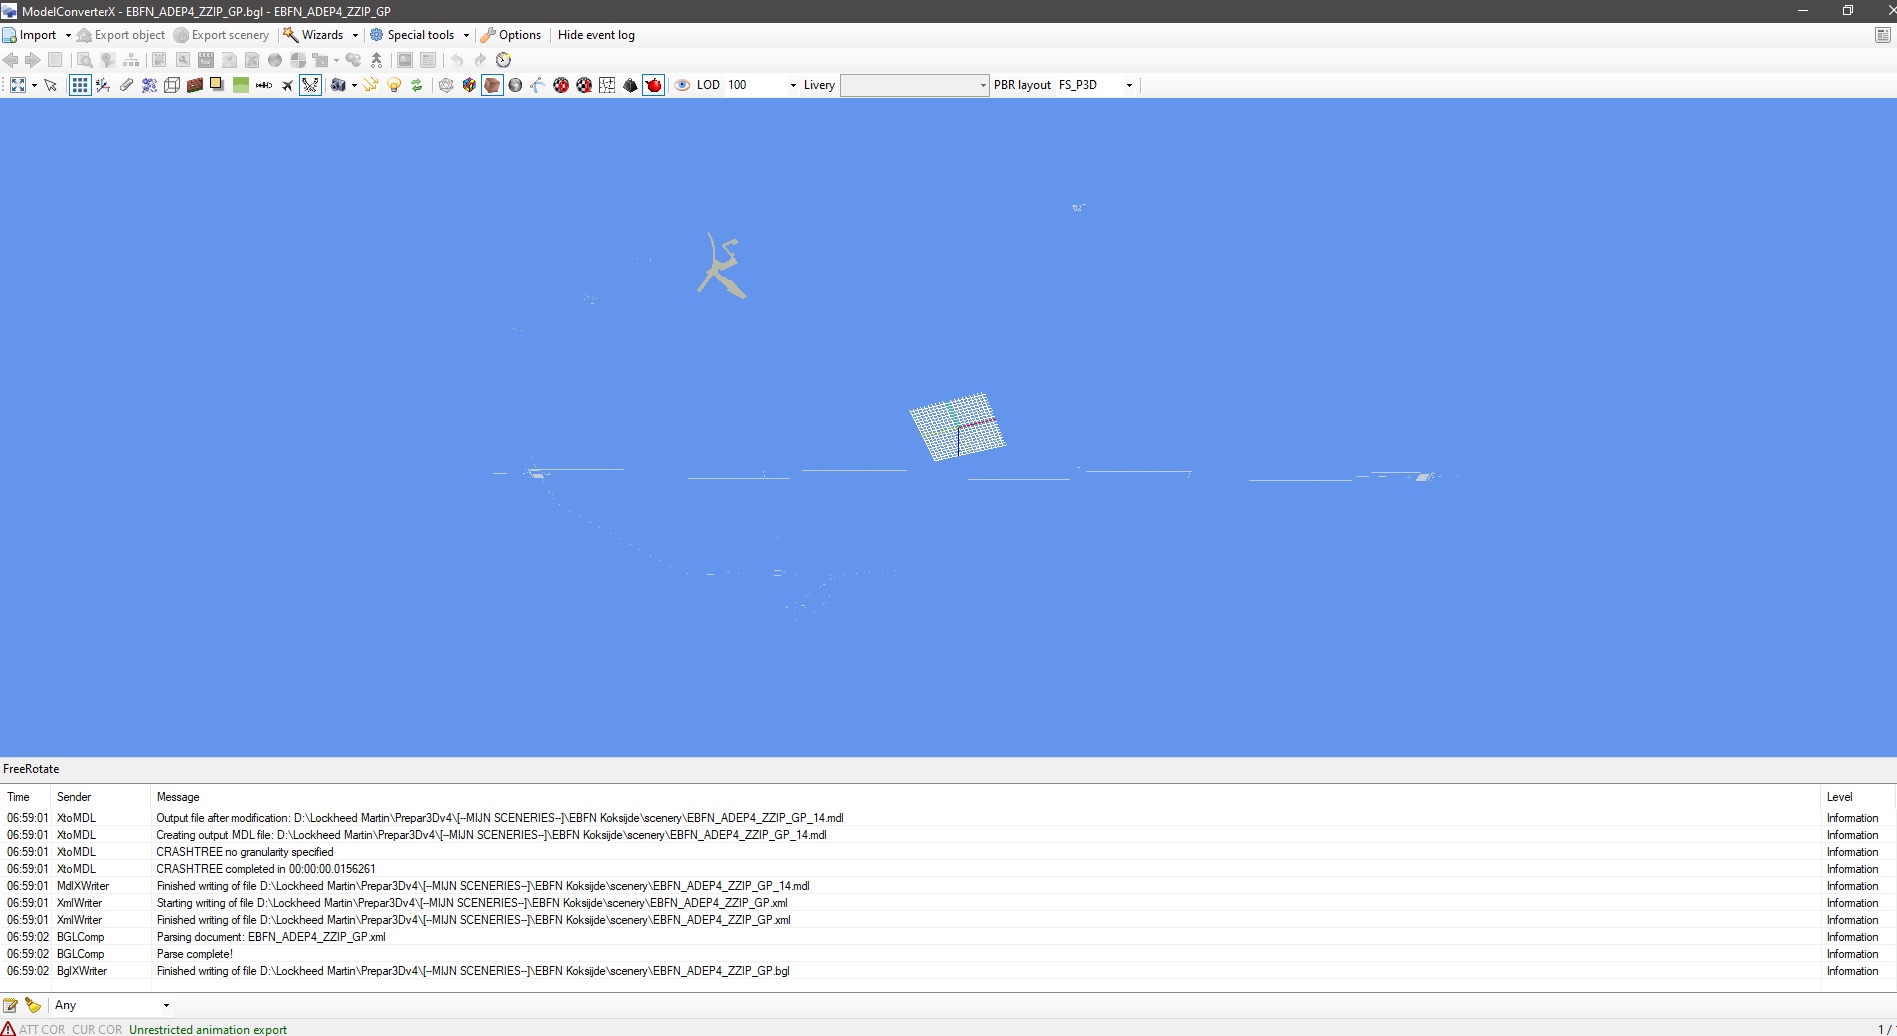Click the airplane icon in the toolbar

coord(287,85)
